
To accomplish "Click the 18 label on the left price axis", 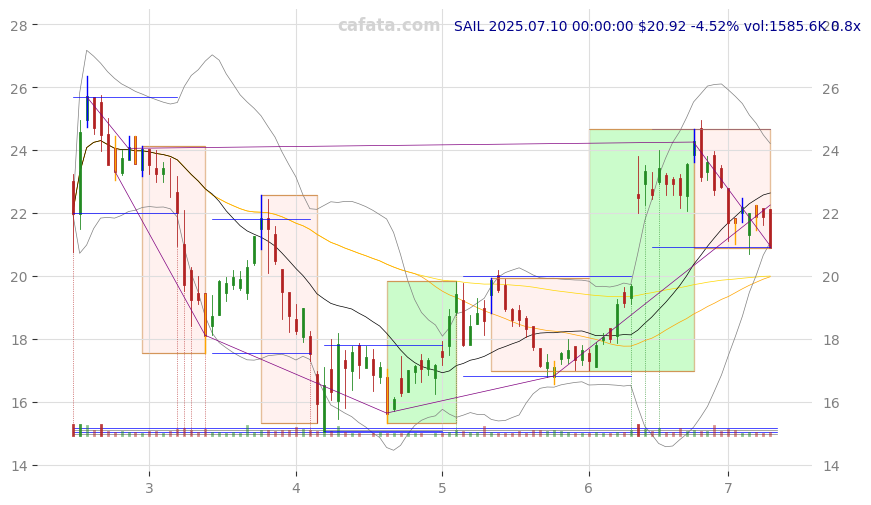I will (x=19, y=340).
